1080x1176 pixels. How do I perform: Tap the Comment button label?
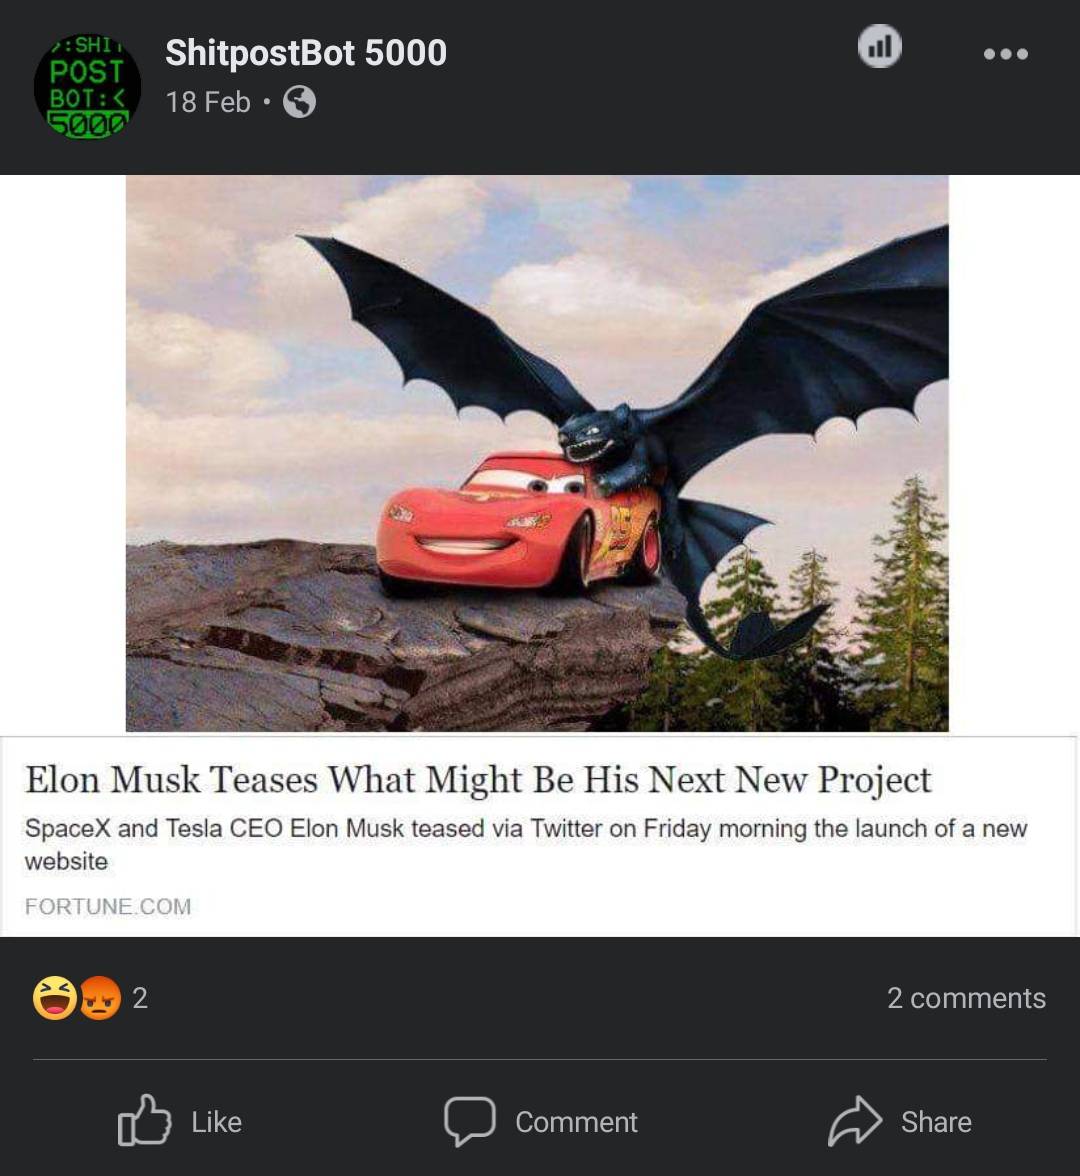tap(576, 1122)
